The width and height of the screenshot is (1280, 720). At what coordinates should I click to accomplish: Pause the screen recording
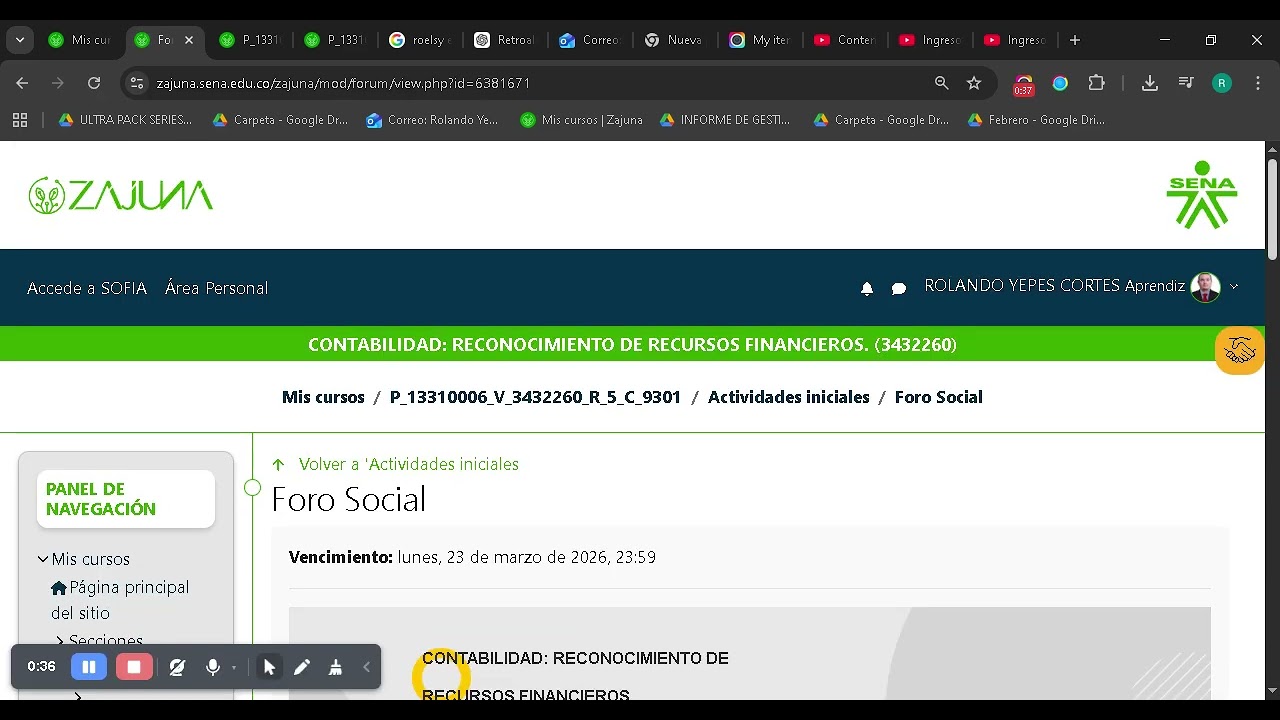[x=88, y=667]
